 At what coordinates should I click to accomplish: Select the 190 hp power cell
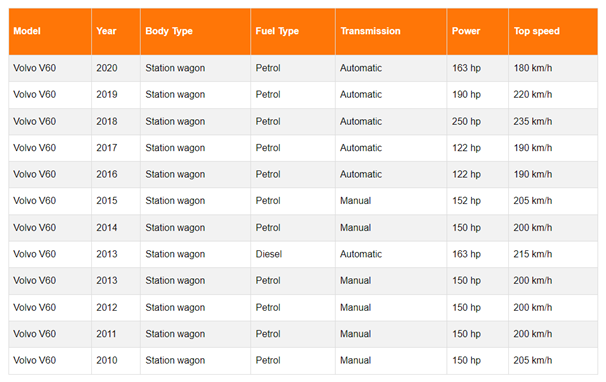478,95
